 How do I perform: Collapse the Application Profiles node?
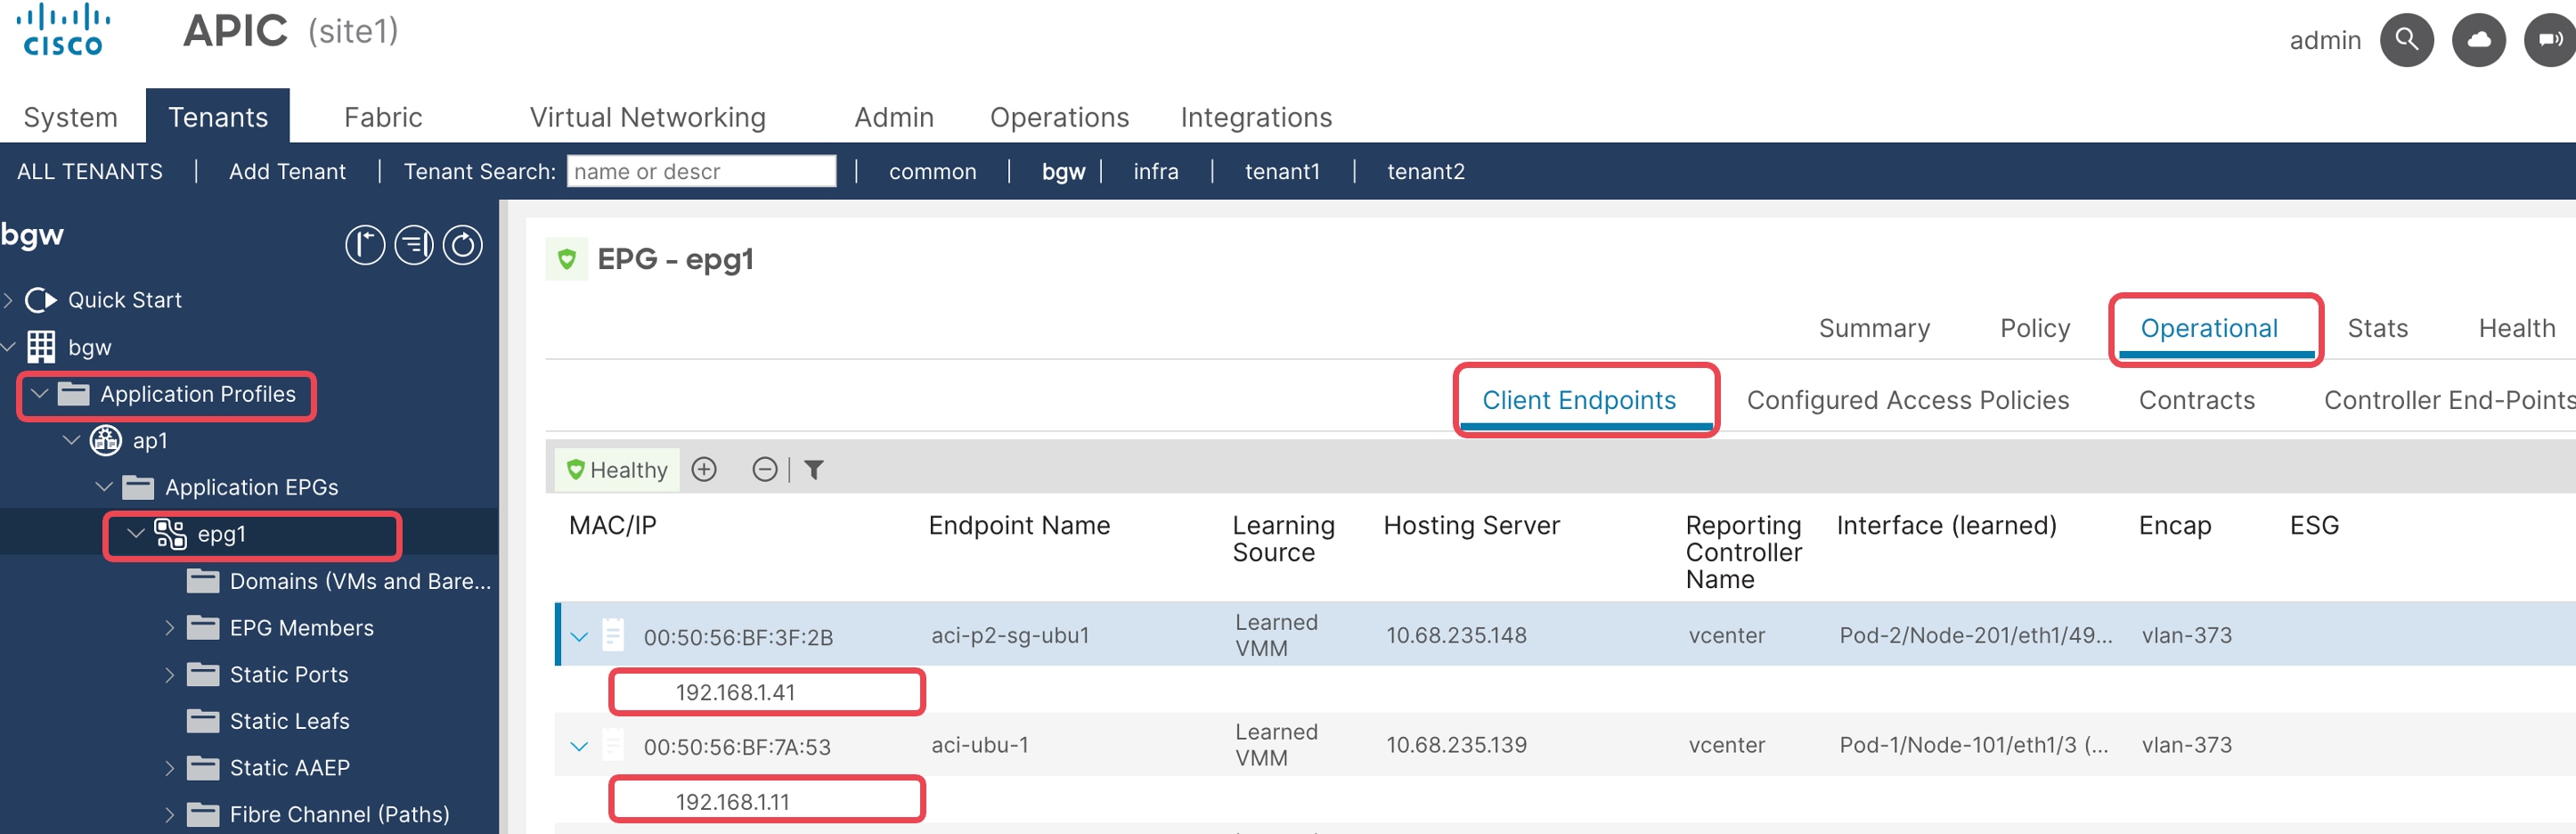40,394
